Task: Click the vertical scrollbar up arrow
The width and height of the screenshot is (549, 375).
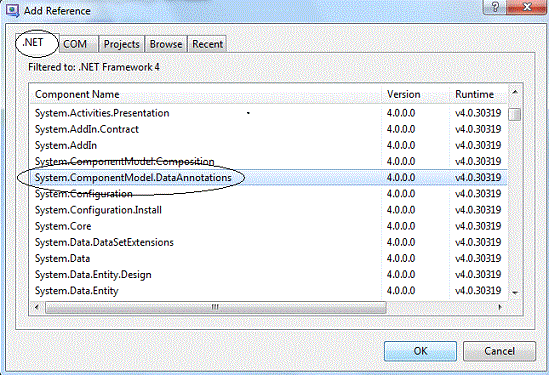Action: tap(515, 93)
